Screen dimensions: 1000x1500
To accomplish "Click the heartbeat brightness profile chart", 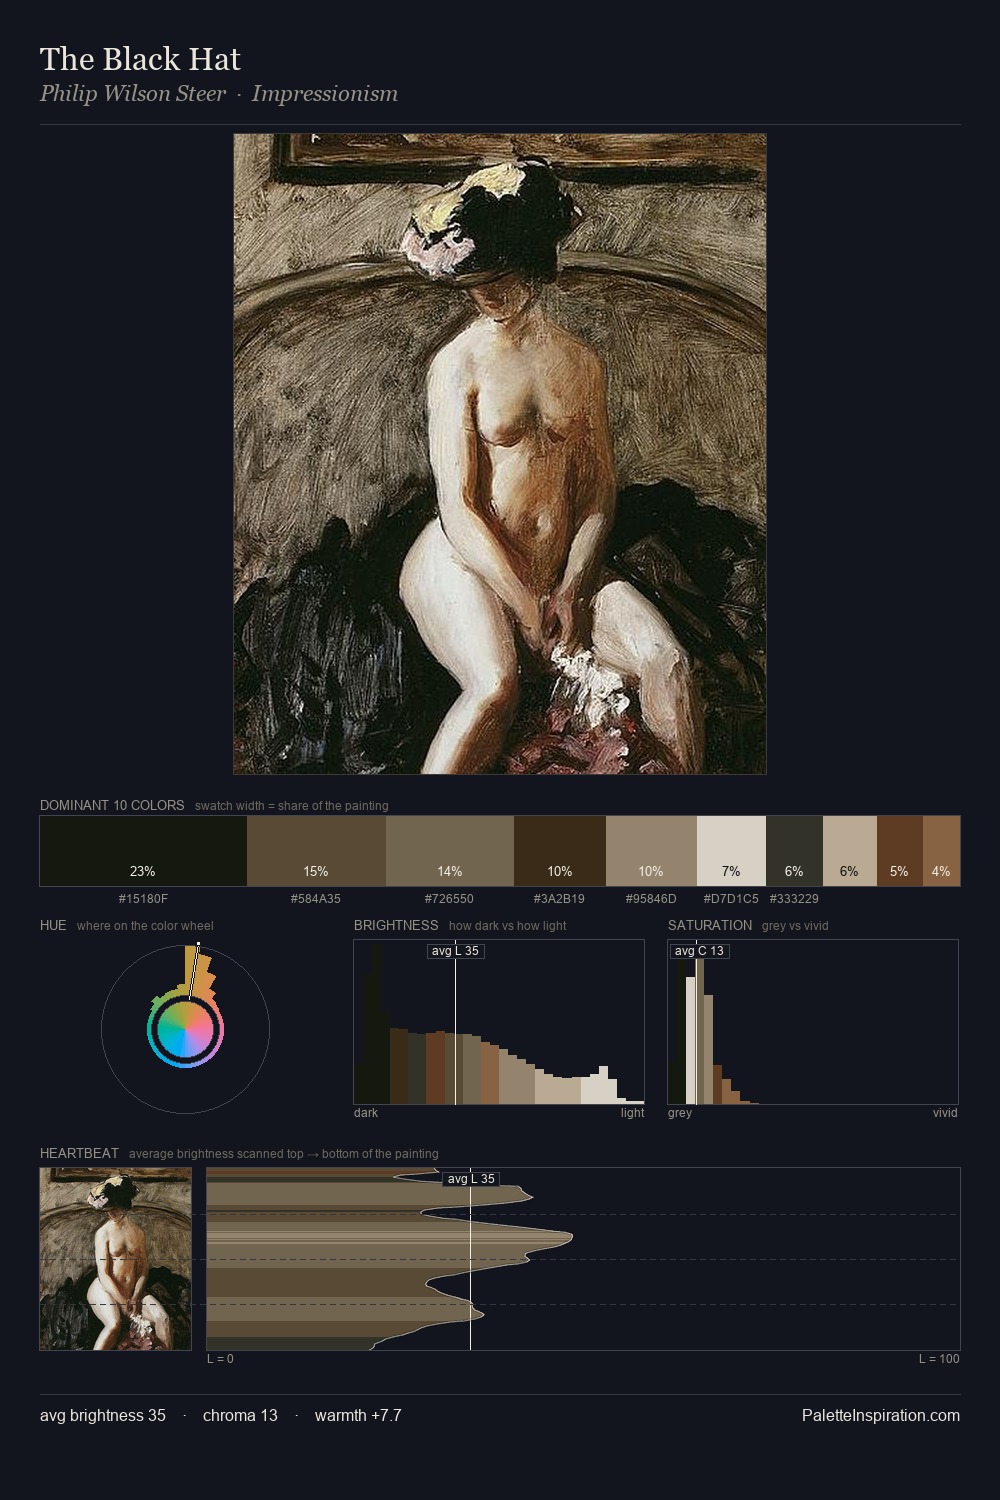I will (x=583, y=1259).
